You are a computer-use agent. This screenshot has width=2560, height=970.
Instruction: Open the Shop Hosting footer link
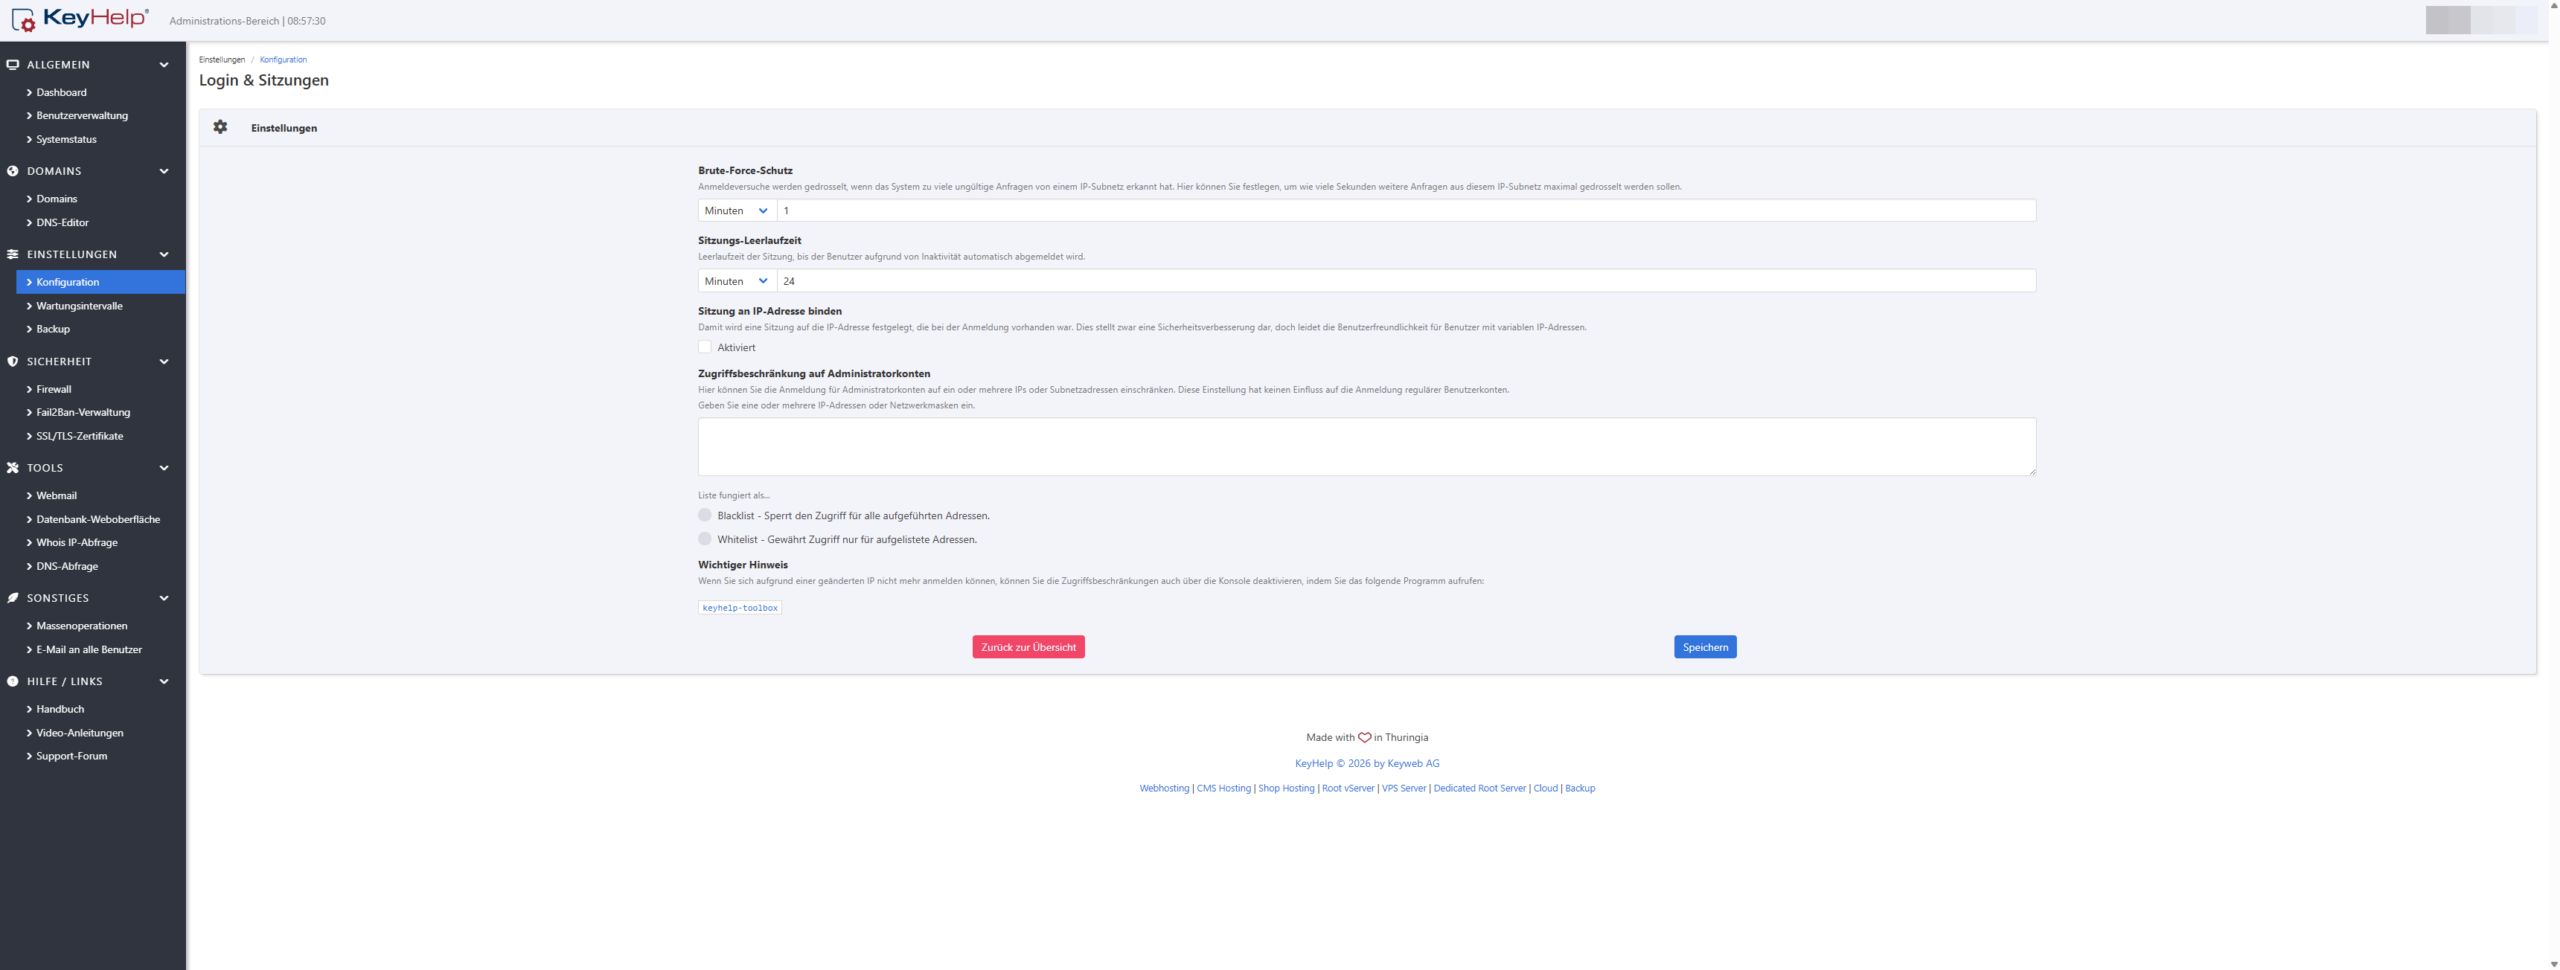click(x=1286, y=789)
